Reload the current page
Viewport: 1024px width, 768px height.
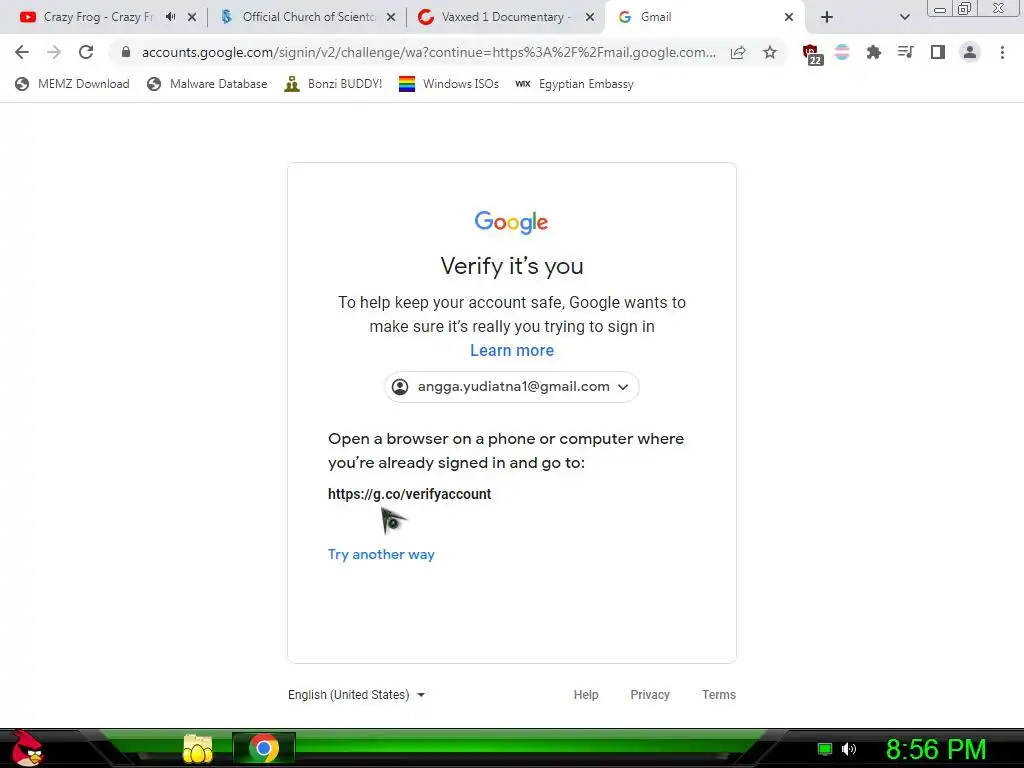[86, 52]
